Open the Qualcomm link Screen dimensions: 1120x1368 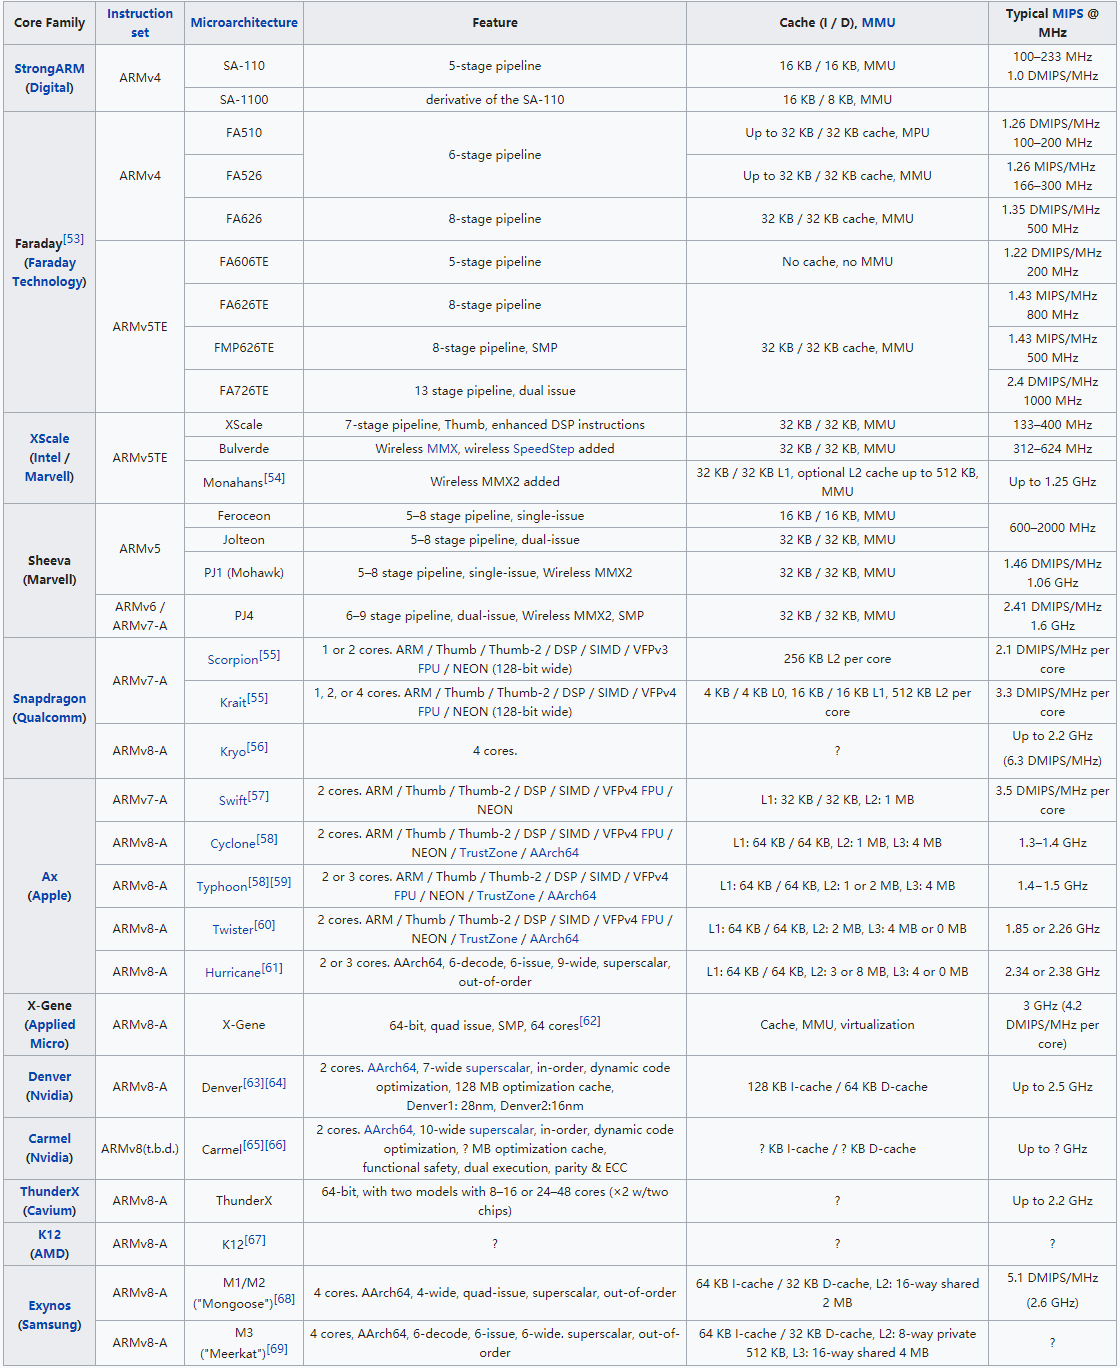pos(50,717)
